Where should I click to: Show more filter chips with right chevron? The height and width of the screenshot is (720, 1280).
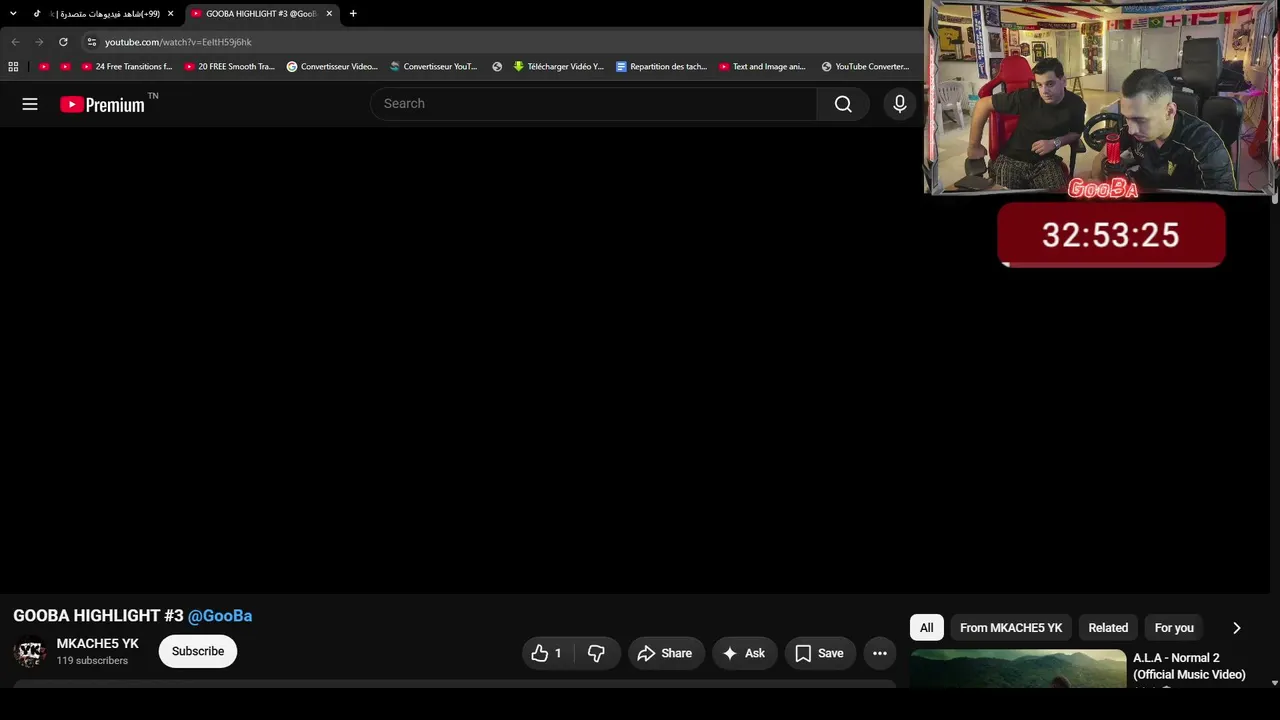[x=1236, y=628]
